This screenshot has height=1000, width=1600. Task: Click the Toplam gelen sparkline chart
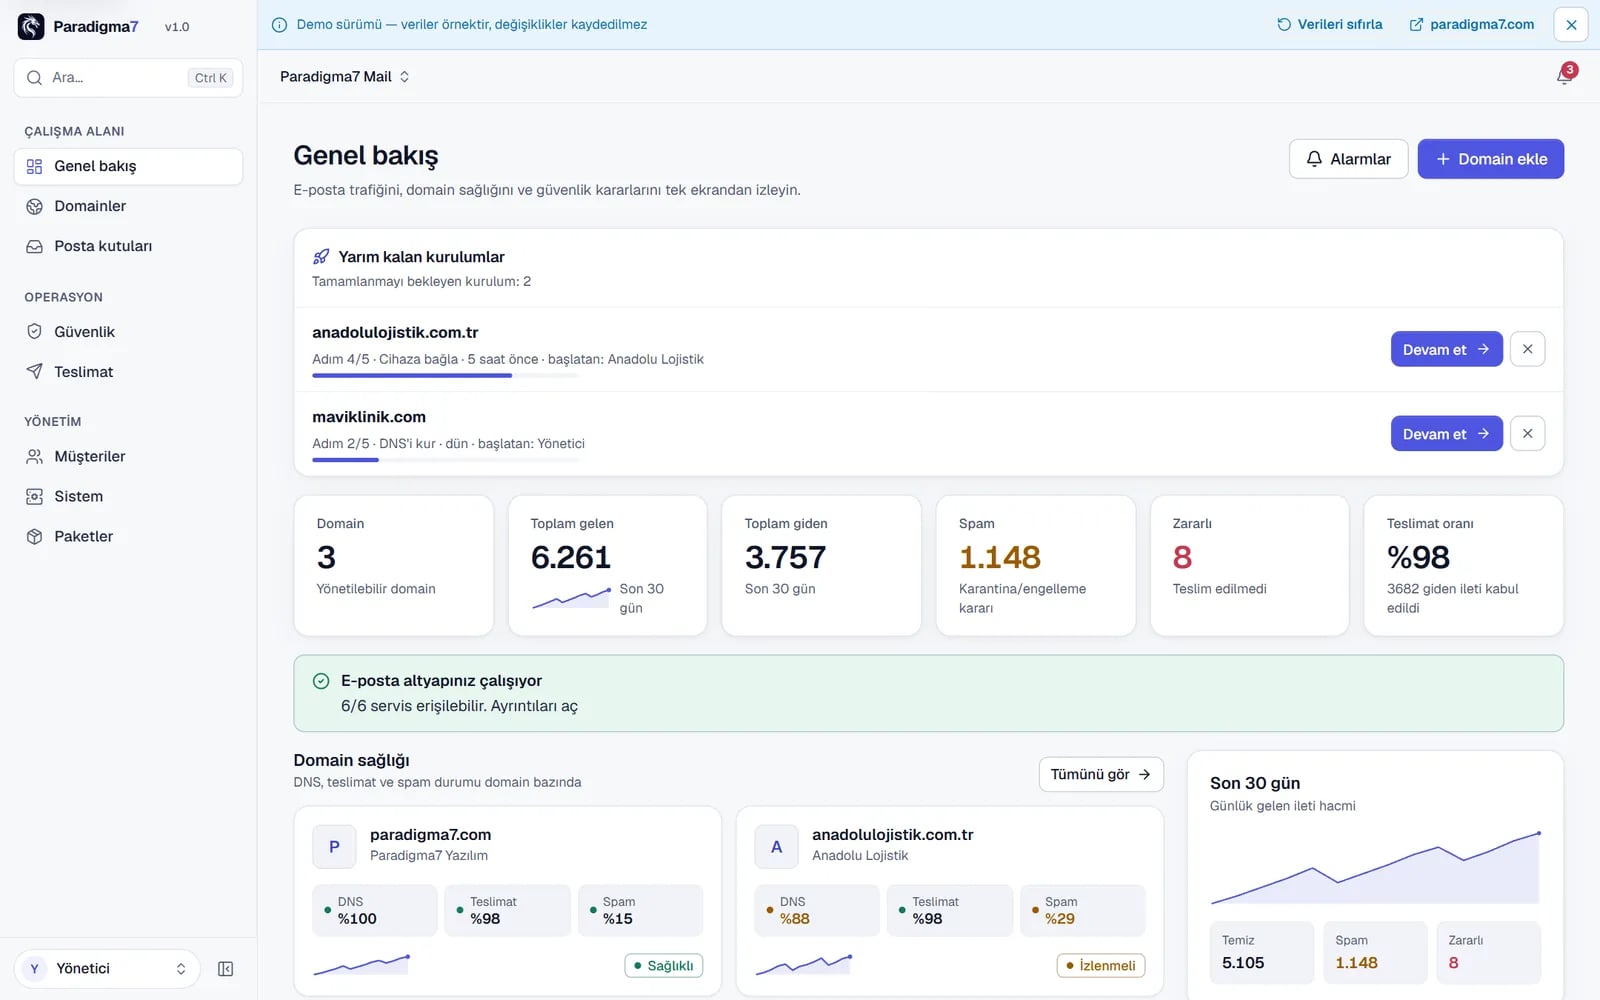point(571,598)
